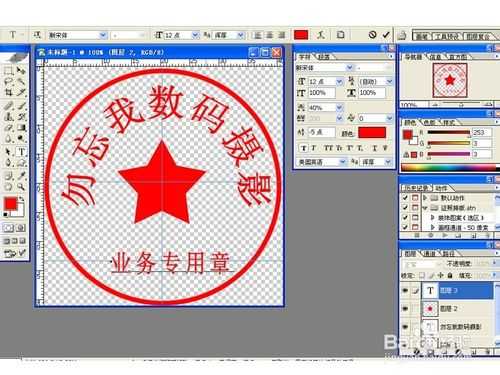
Task: Click baseline shift field in Character panel
Action: pos(321,132)
